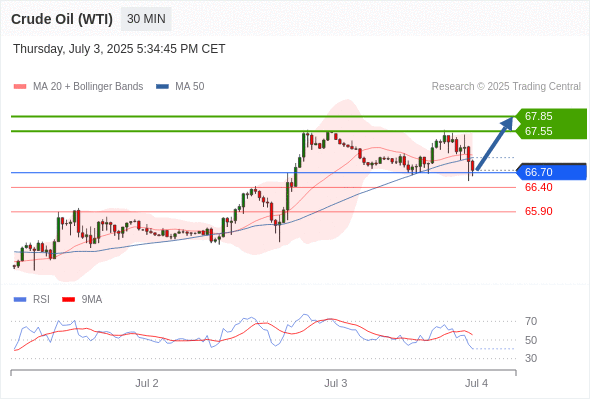
Task: Click the green 67.55 resistance tag
Action: 551,131
